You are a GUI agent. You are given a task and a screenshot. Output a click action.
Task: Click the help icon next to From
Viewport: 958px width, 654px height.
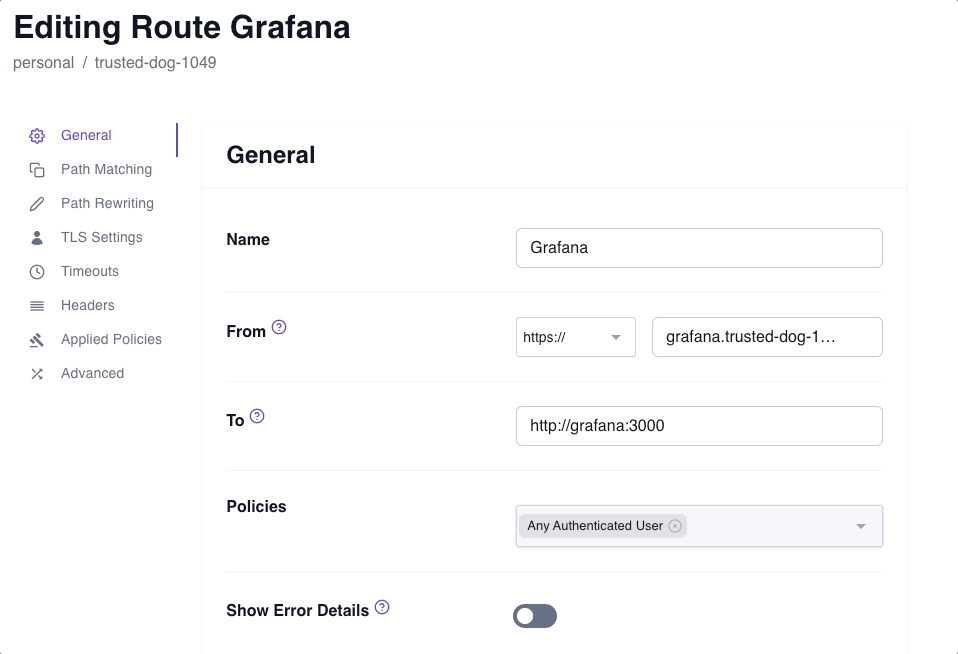click(279, 325)
